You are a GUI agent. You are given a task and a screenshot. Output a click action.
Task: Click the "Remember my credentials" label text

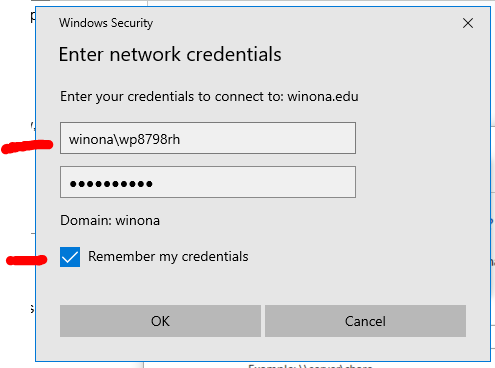168,257
